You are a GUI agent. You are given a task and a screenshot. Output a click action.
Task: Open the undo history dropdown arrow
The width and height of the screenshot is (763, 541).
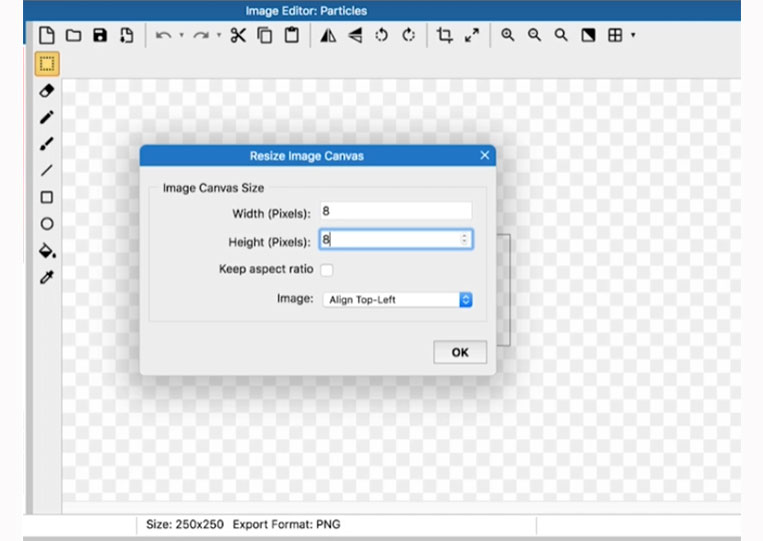182,35
